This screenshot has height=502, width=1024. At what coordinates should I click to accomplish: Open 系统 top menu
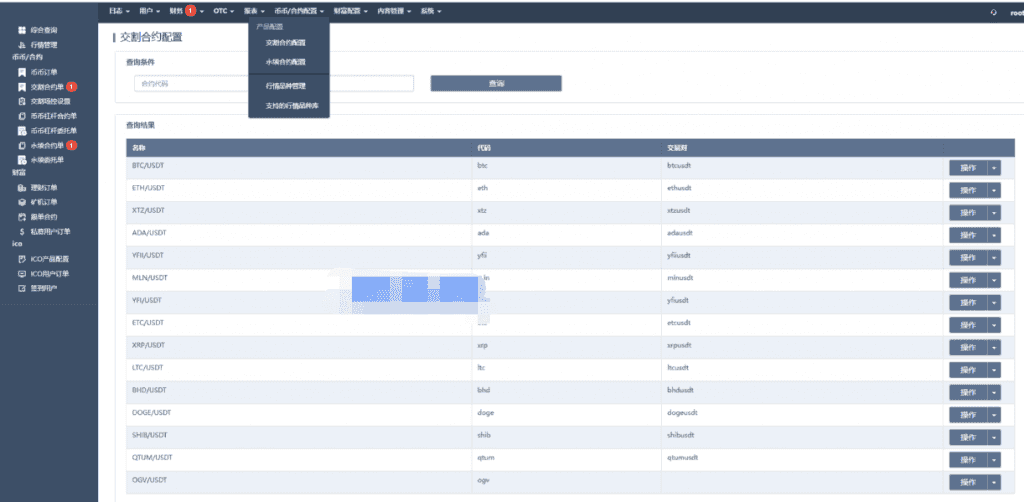430,12
